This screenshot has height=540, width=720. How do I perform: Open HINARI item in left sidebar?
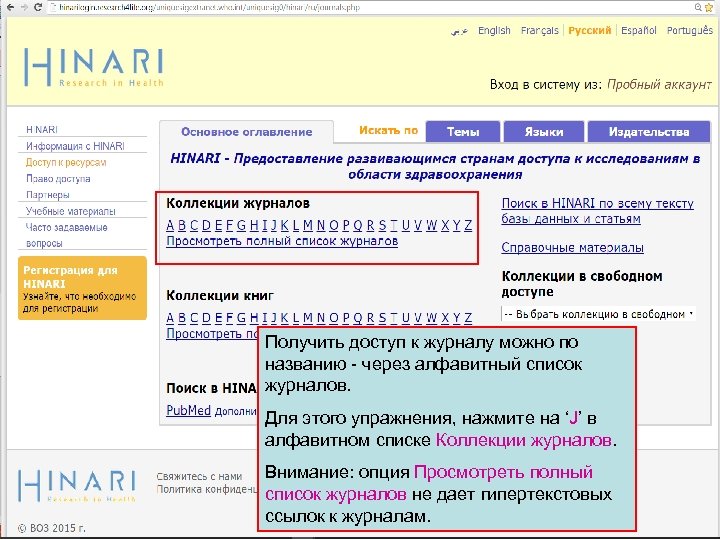(42, 129)
